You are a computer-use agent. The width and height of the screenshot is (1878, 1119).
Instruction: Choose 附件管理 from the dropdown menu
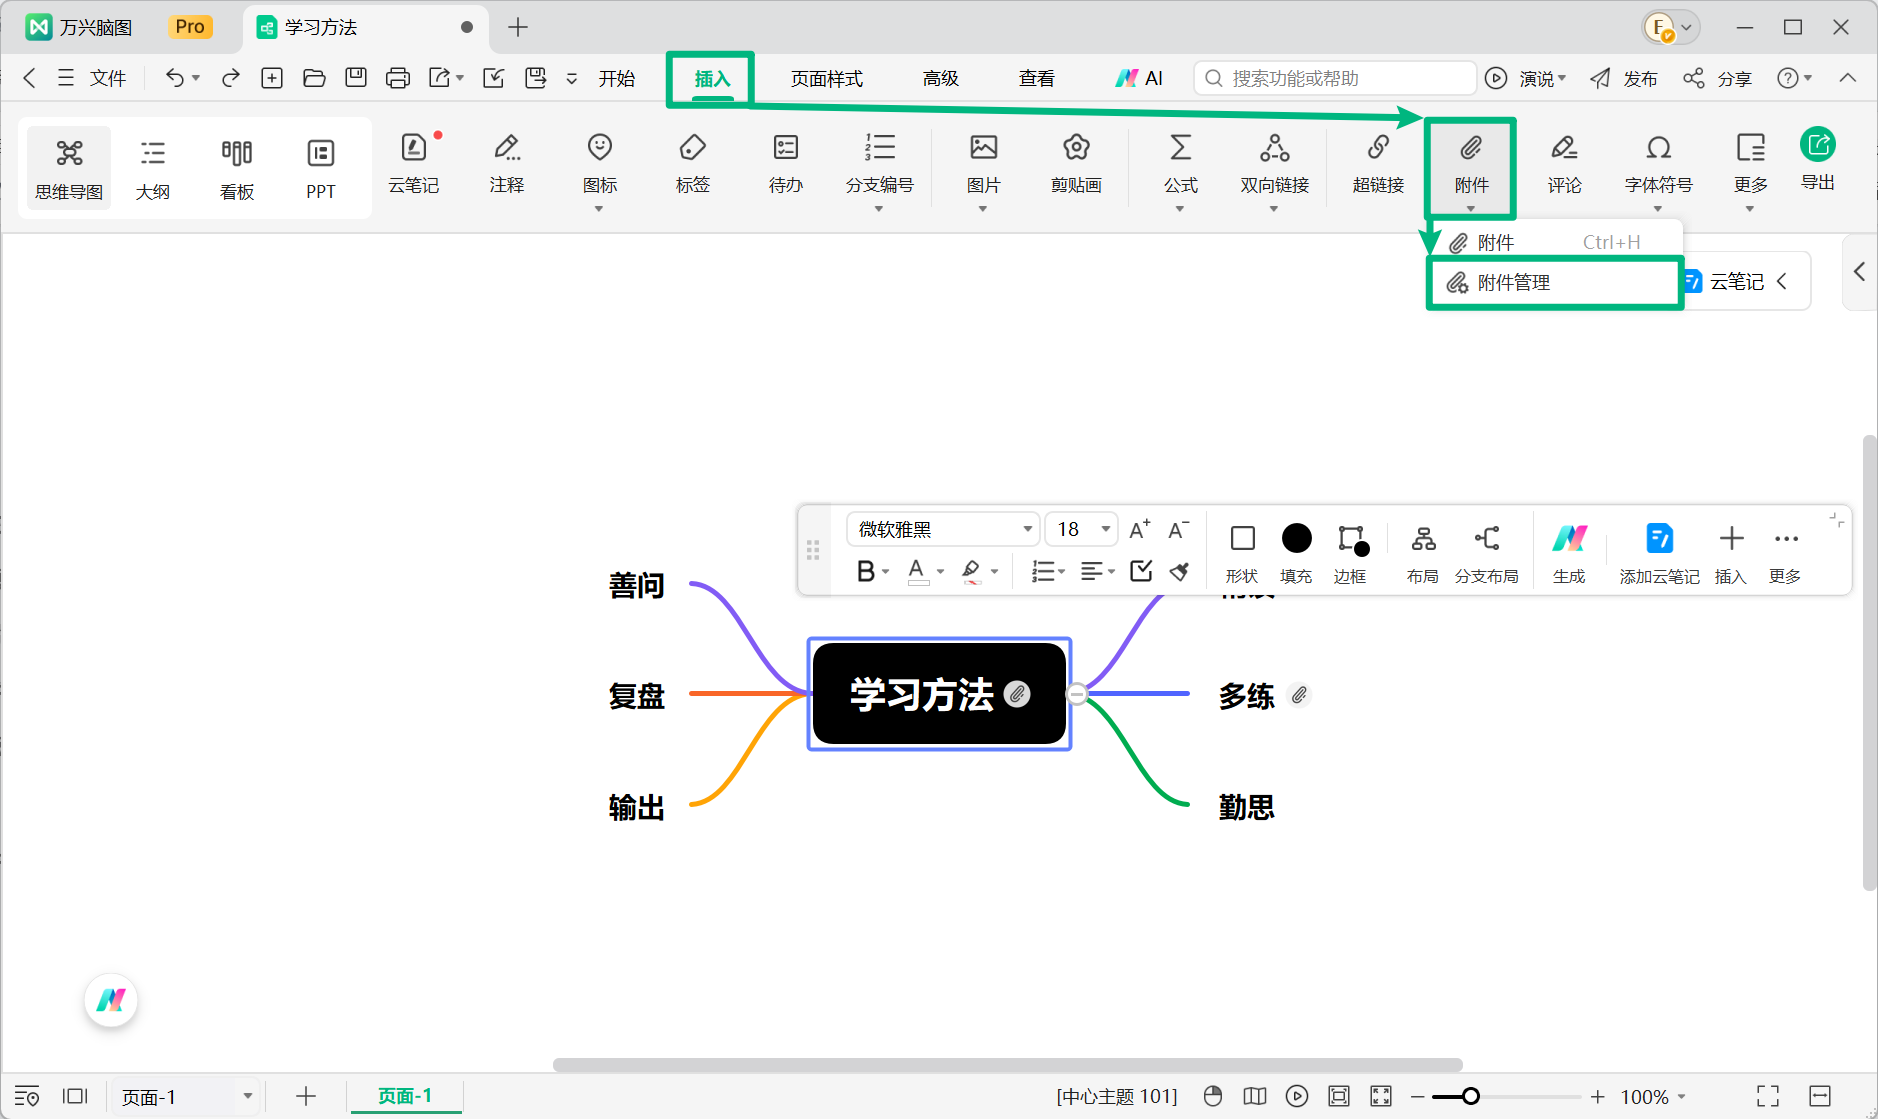(x=1555, y=283)
